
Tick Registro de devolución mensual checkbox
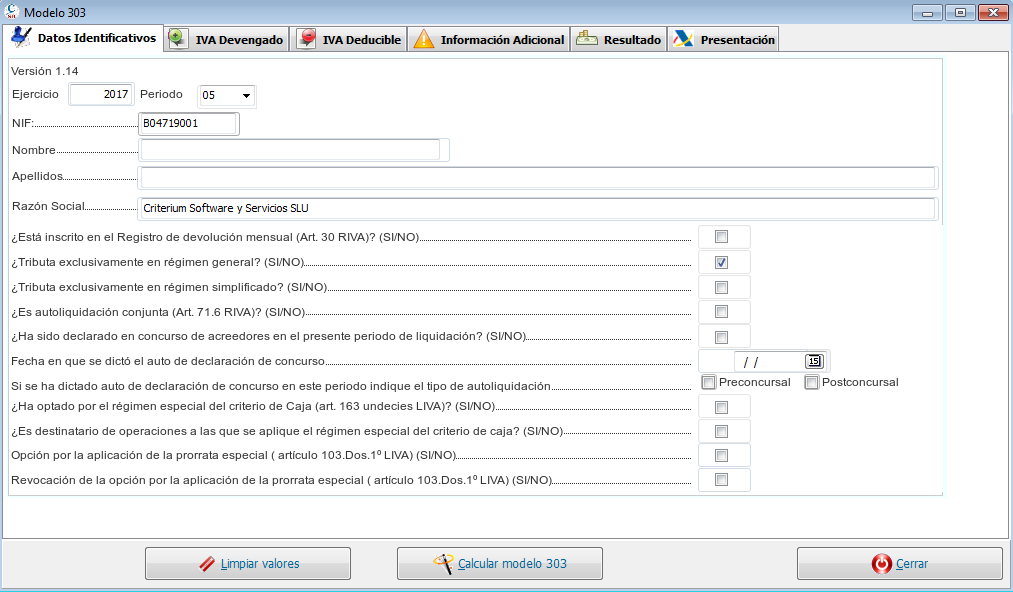(722, 237)
